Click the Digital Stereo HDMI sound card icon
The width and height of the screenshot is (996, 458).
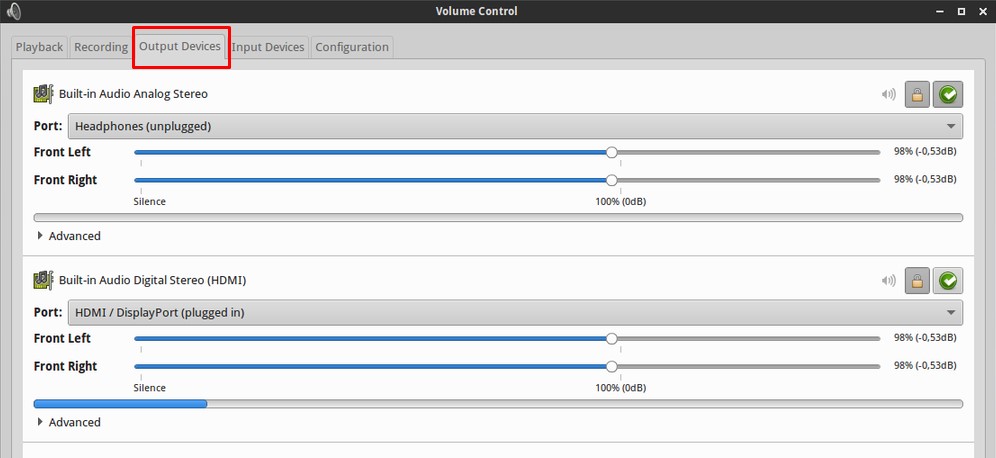pyautogui.click(x=43, y=280)
